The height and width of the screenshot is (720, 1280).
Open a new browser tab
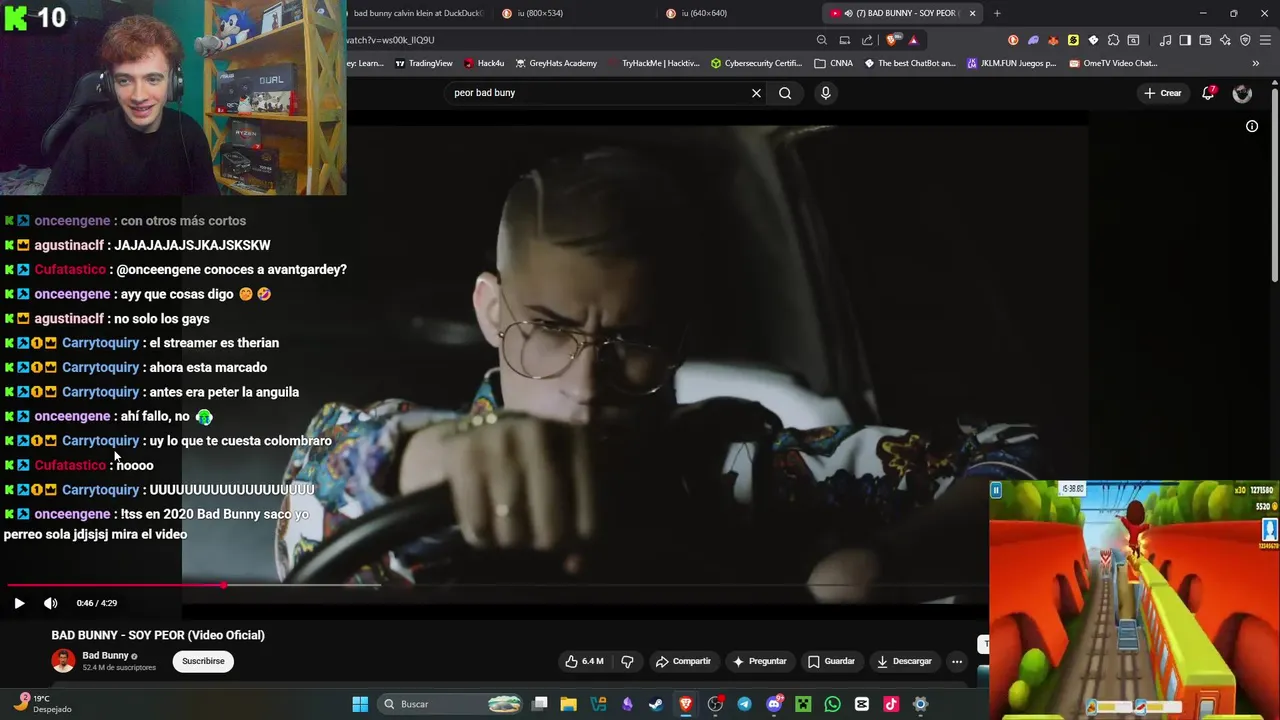pyautogui.click(x=997, y=13)
